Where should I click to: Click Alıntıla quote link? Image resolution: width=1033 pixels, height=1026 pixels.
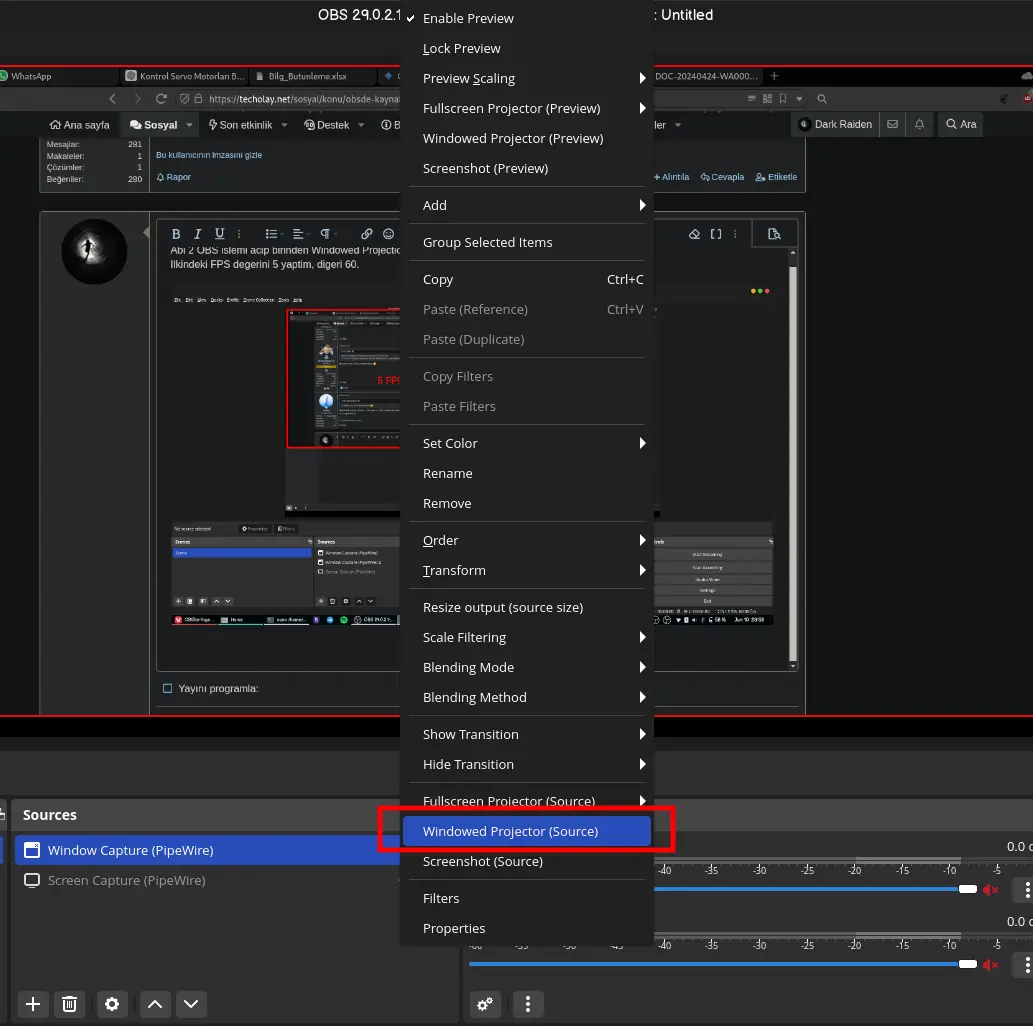[671, 177]
